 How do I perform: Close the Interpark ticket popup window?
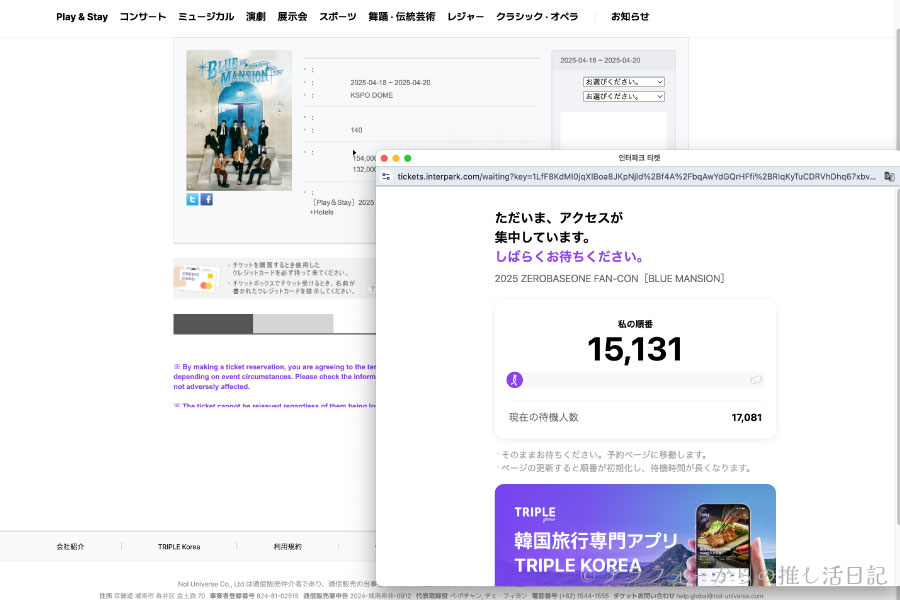coord(385,158)
